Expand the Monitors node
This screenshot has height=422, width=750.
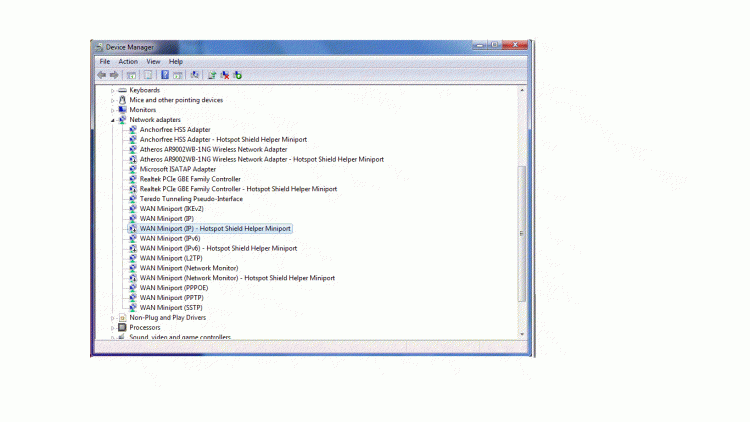pos(113,110)
